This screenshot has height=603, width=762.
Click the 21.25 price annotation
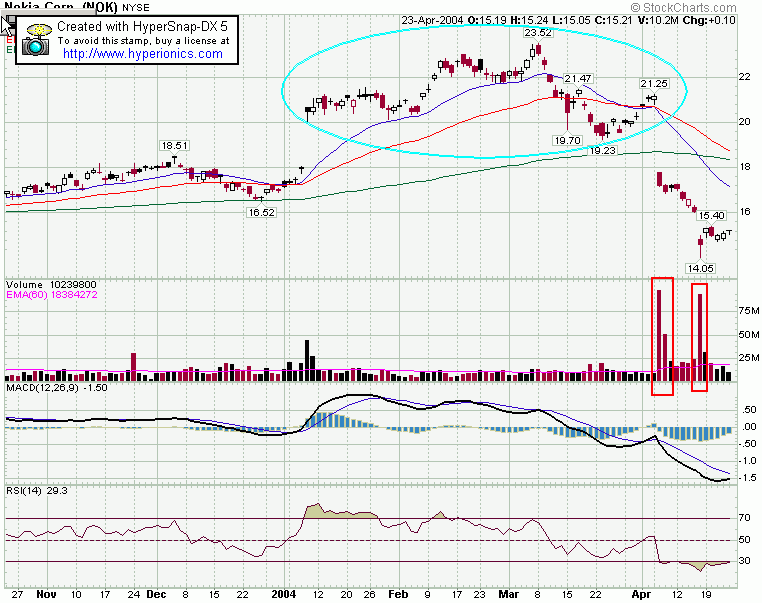coord(654,83)
